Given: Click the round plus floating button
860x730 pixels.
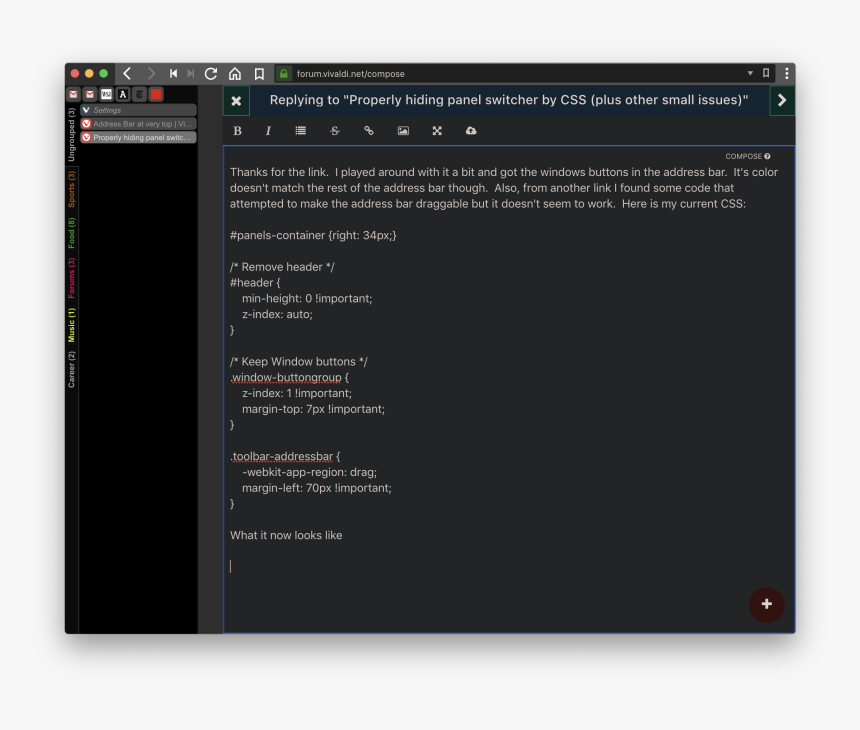Looking at the screenshot, I should (767, 604).
